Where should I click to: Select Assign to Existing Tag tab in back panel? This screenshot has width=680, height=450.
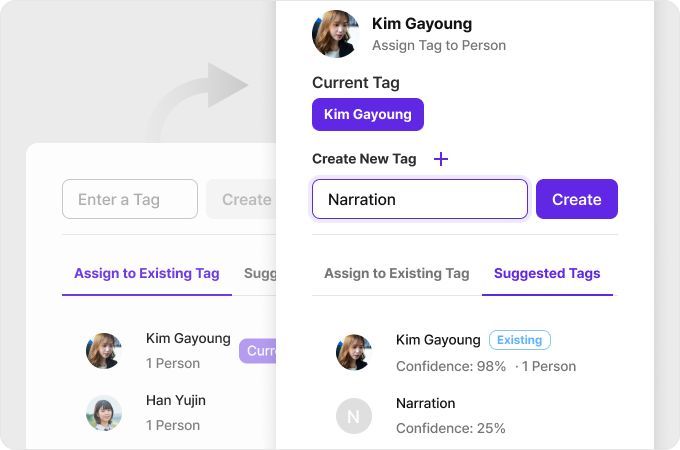(146, 273)
